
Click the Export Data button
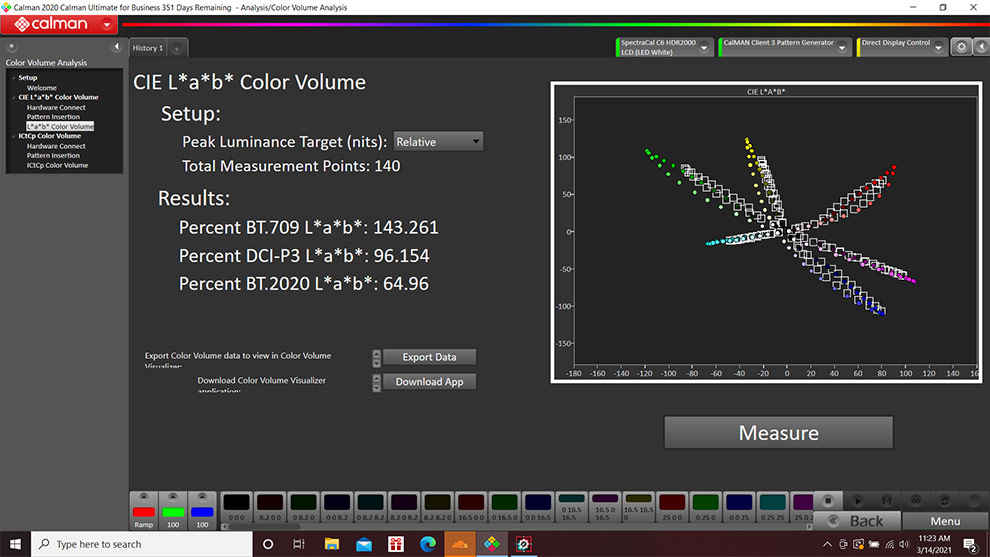click(429, 357)
